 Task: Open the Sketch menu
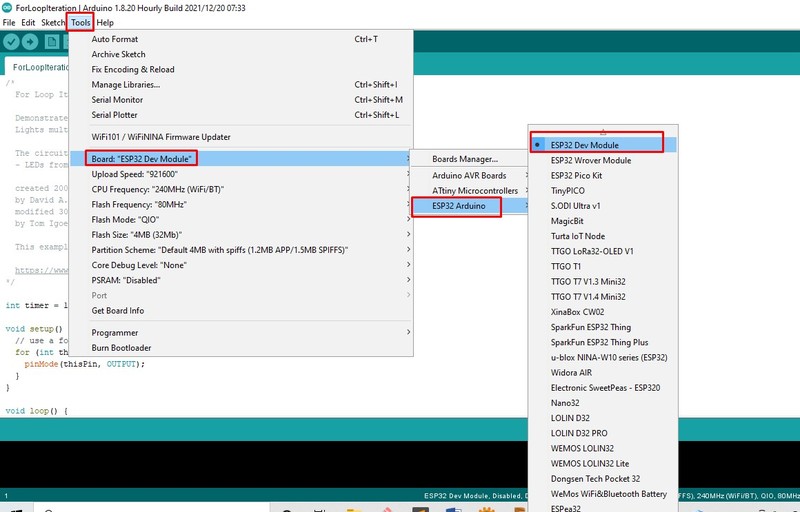[53, 22]
